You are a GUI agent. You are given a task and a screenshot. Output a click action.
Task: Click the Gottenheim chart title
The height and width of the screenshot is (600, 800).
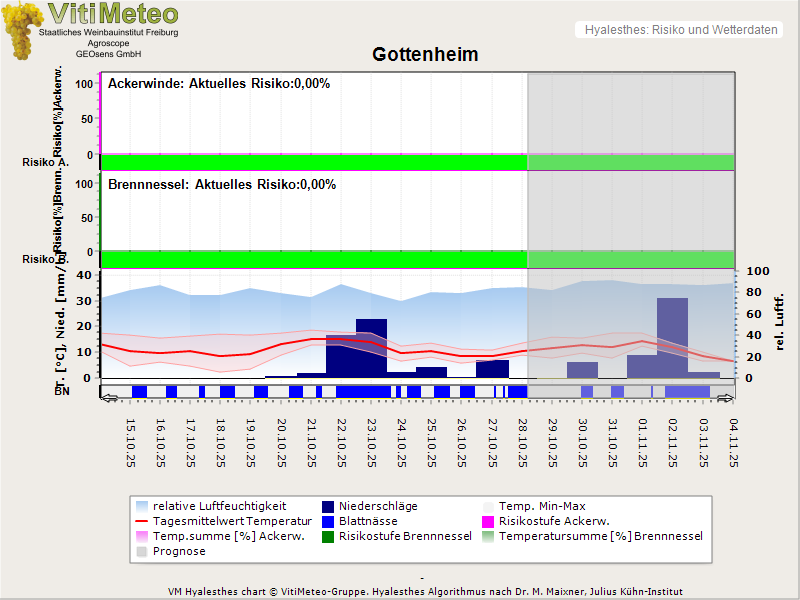pos(425,55)
